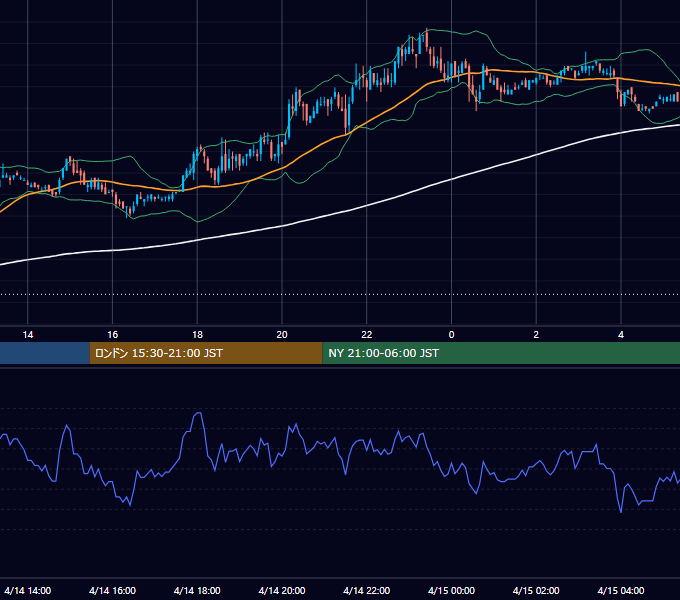
Task: Click the 4/14 16:00 date label
Action: pos(112,590)
